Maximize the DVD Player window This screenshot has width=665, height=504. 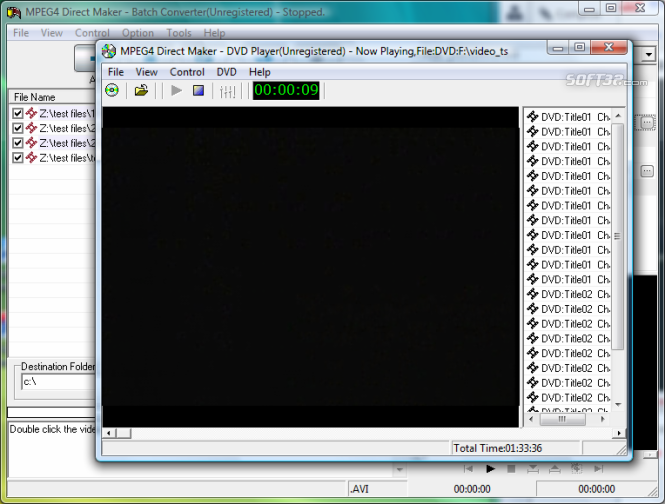(580, 48)
